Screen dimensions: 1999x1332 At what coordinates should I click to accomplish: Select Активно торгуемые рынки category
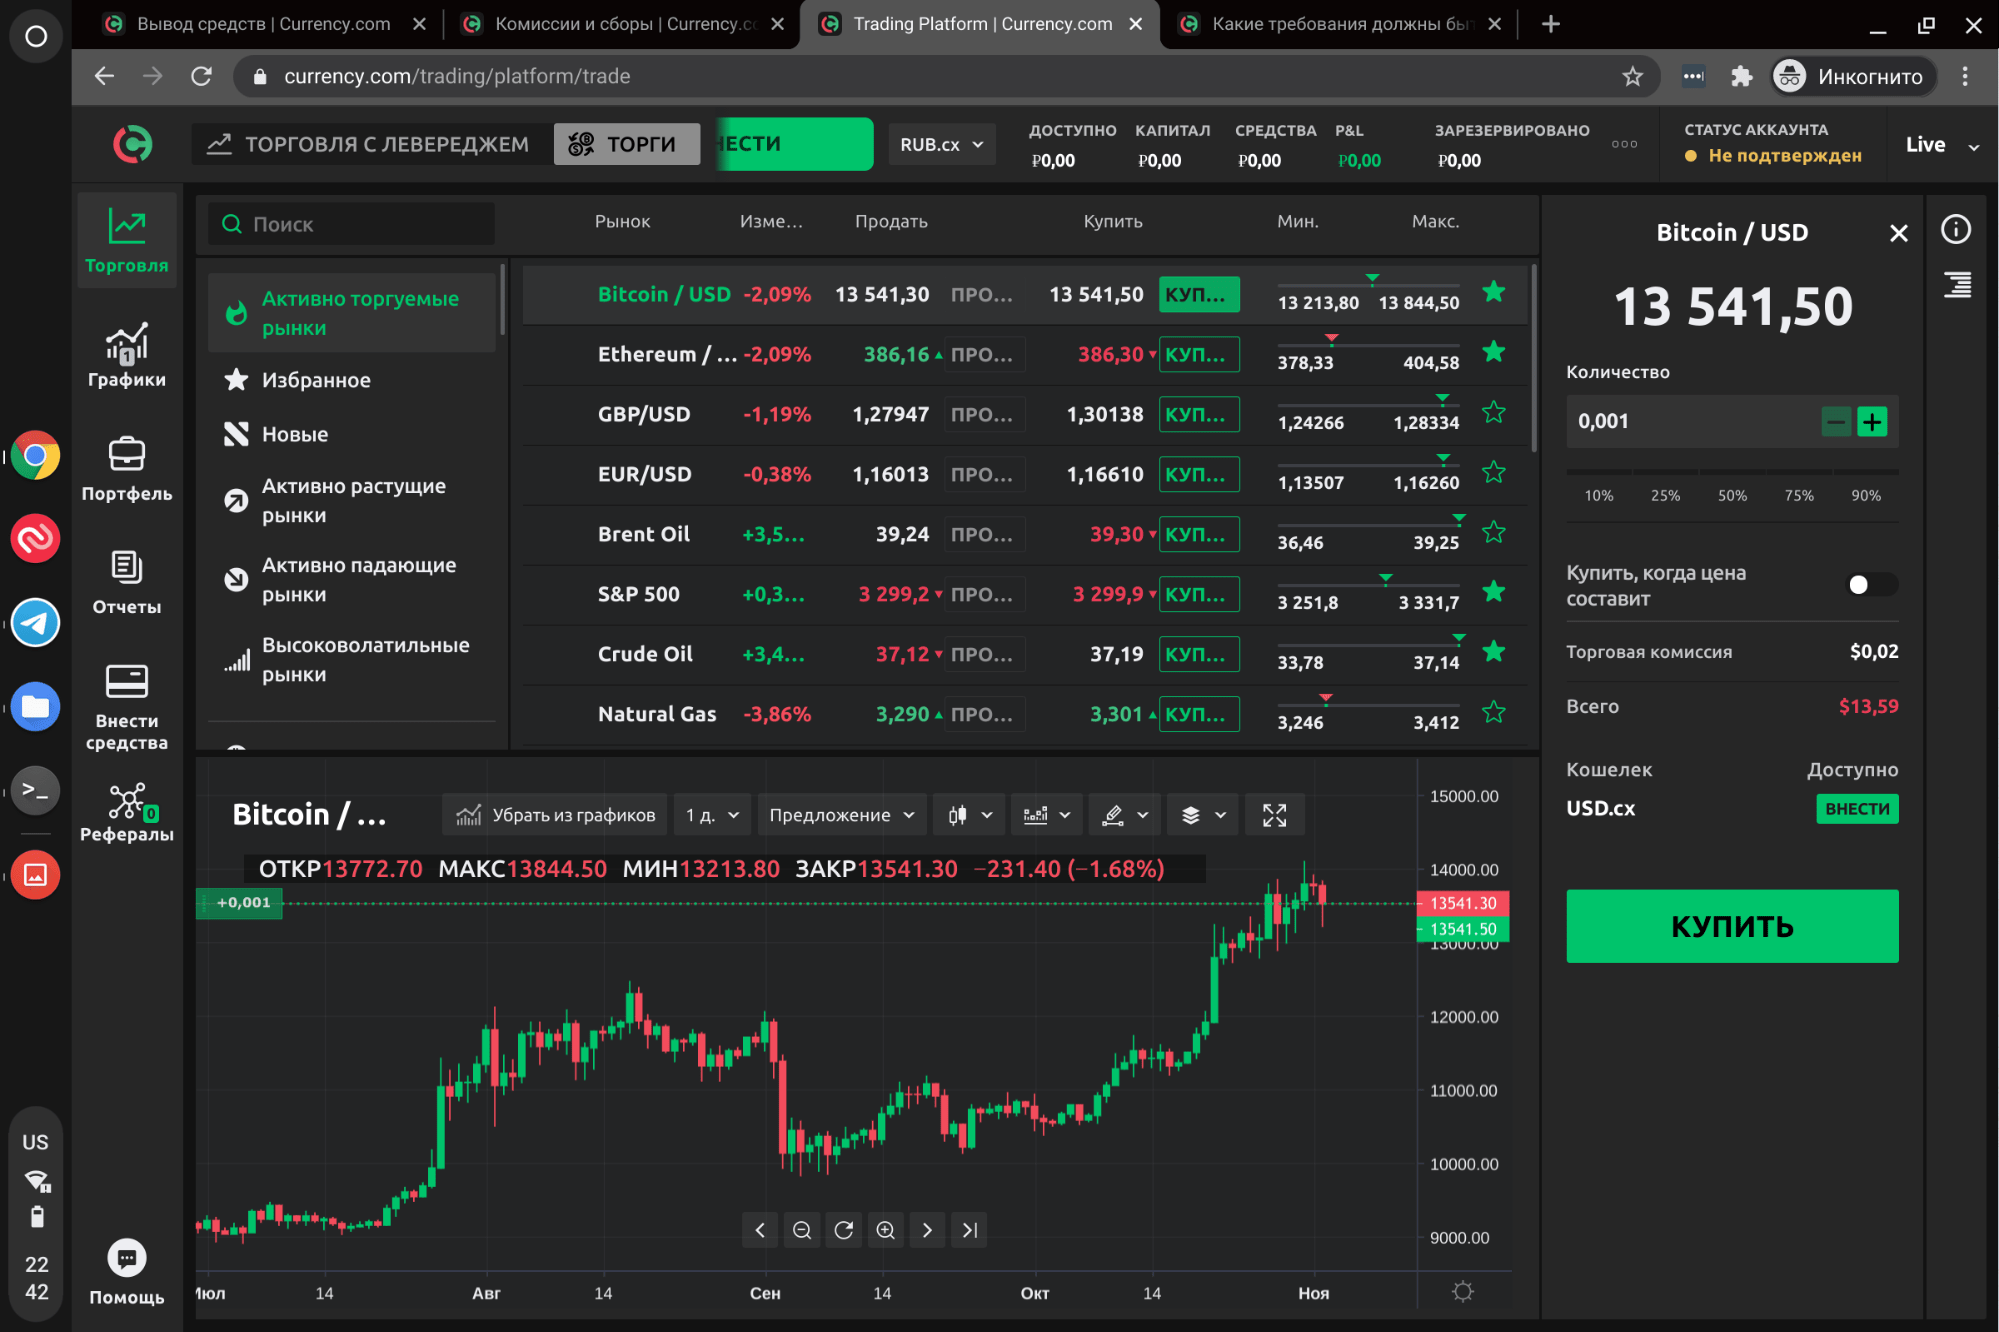352,313
